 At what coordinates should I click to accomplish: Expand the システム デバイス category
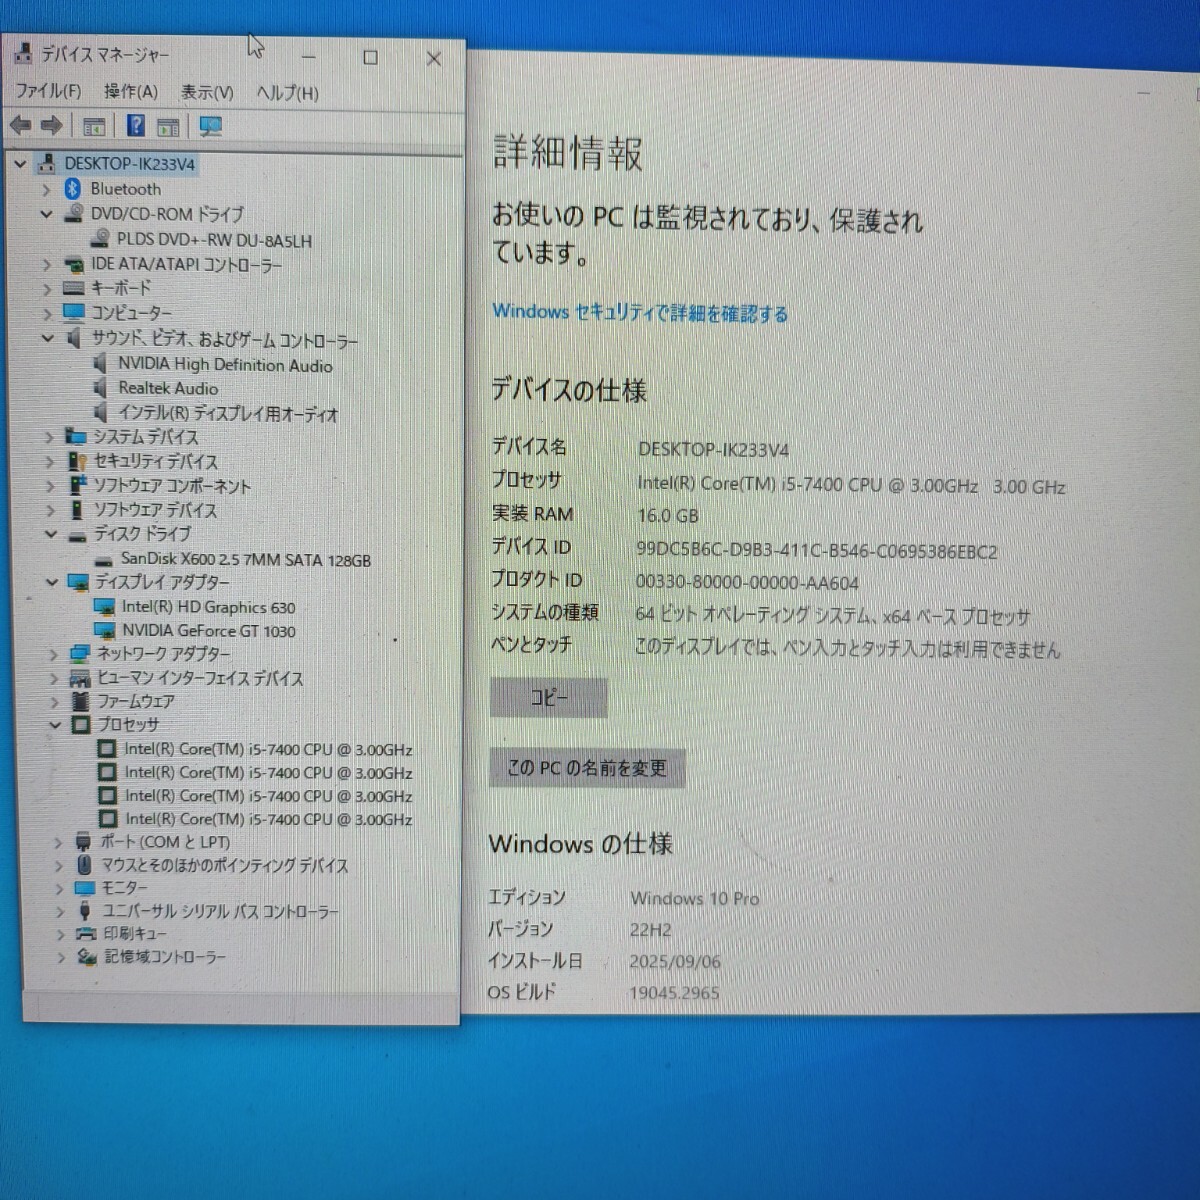pos(49,437)
